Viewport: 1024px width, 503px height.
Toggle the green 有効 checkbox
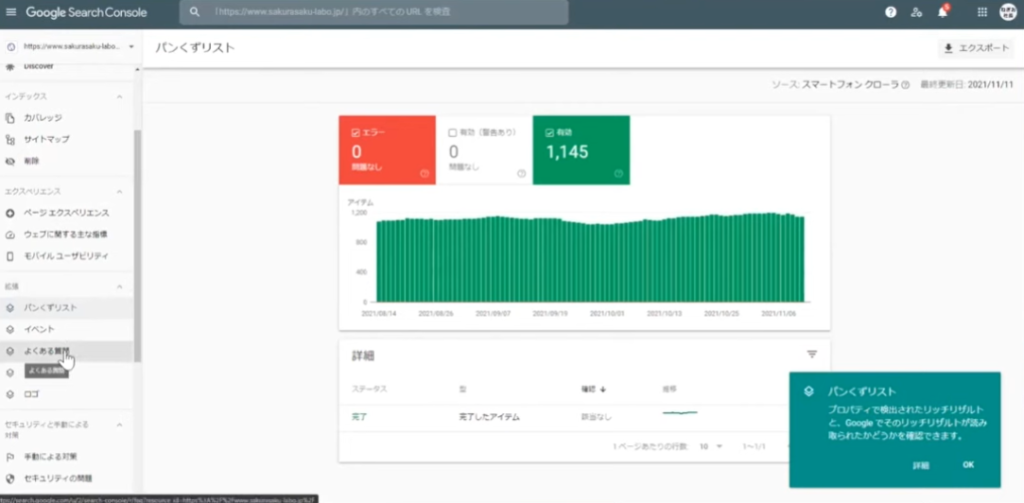pyautogui.click(x=549, y=133)
